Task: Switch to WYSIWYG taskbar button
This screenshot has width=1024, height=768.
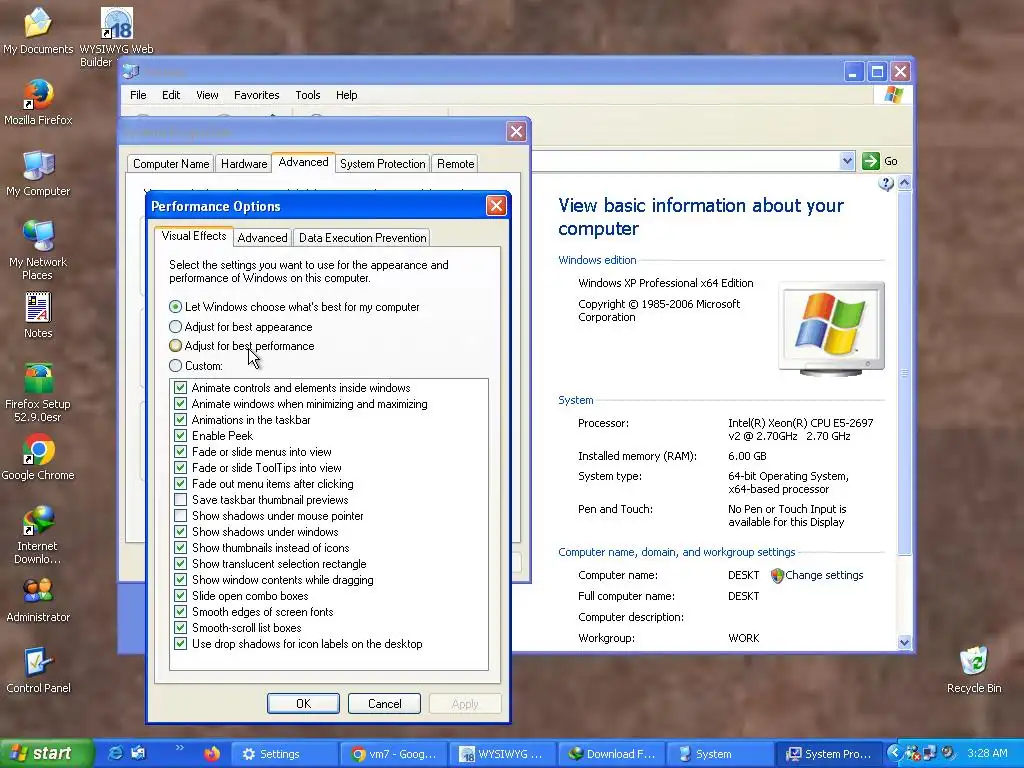Action: click(502, 754)
